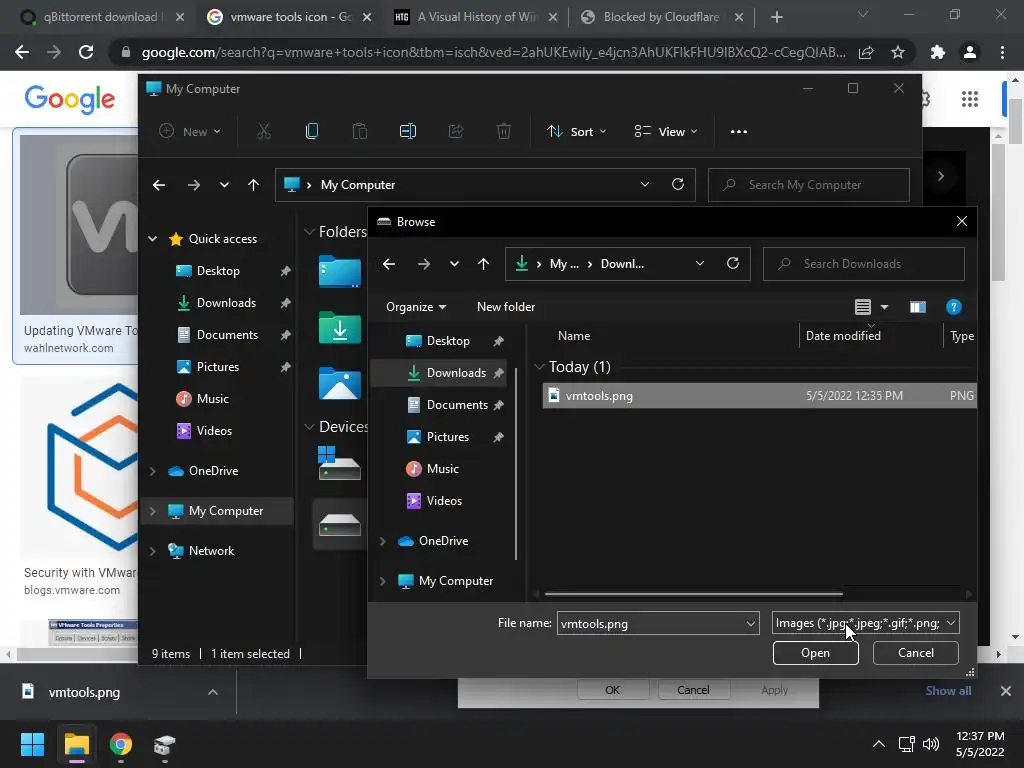
Task: Click the Rename icon in My Computer toolbar
Action: pyautogui.click(x=408, y=131)
